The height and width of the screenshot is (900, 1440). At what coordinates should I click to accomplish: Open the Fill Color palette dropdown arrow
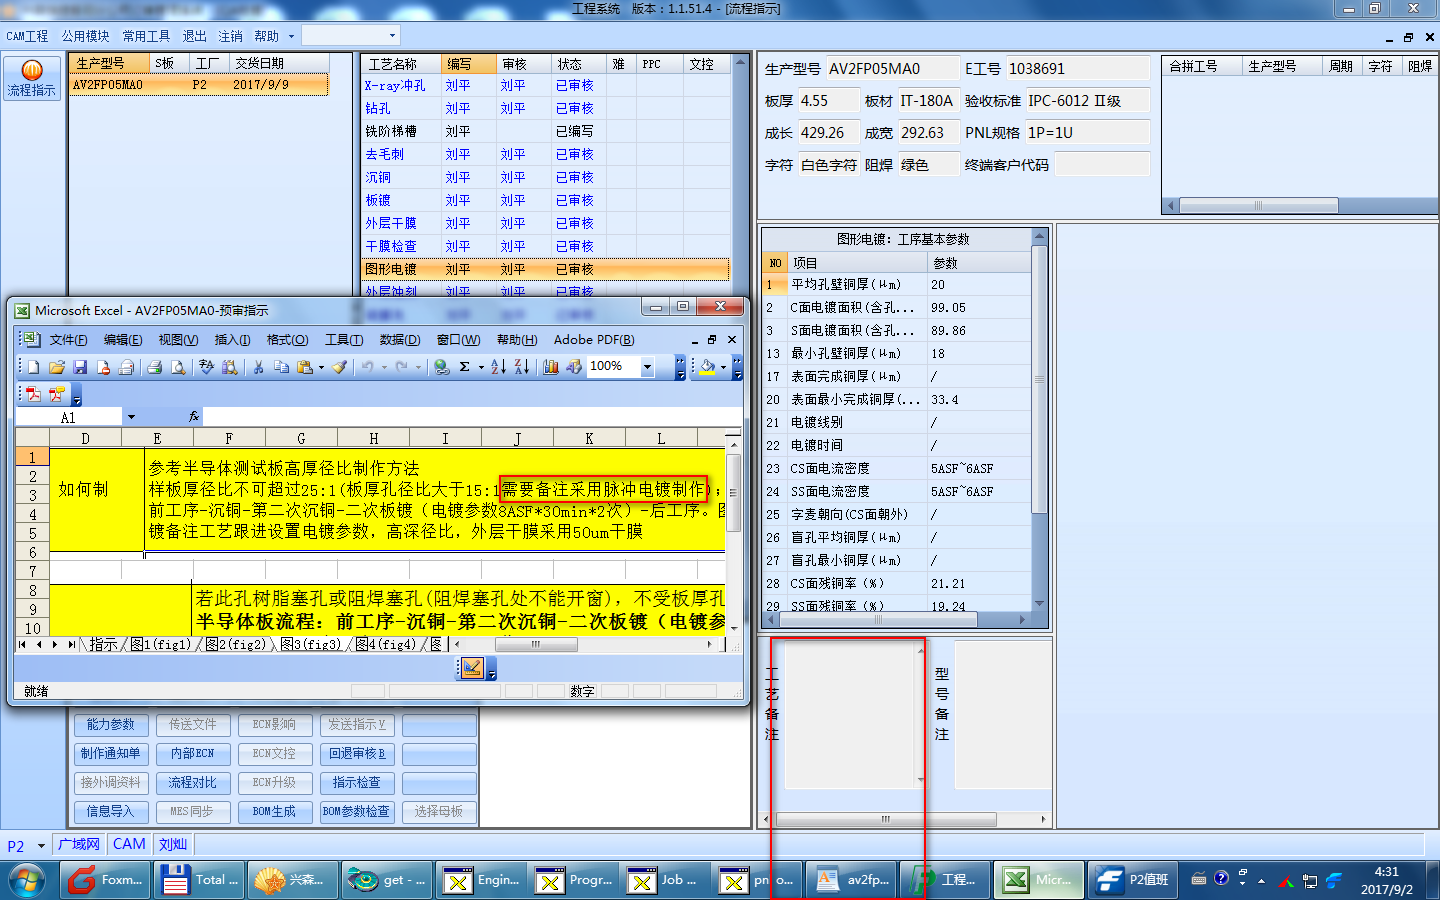click(x=724, y=367)
